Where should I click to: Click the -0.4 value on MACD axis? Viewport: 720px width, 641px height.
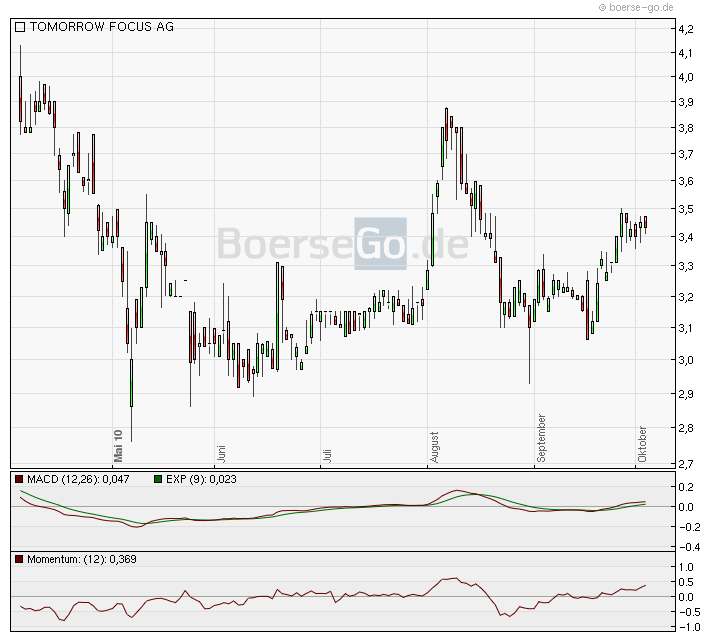690,547
